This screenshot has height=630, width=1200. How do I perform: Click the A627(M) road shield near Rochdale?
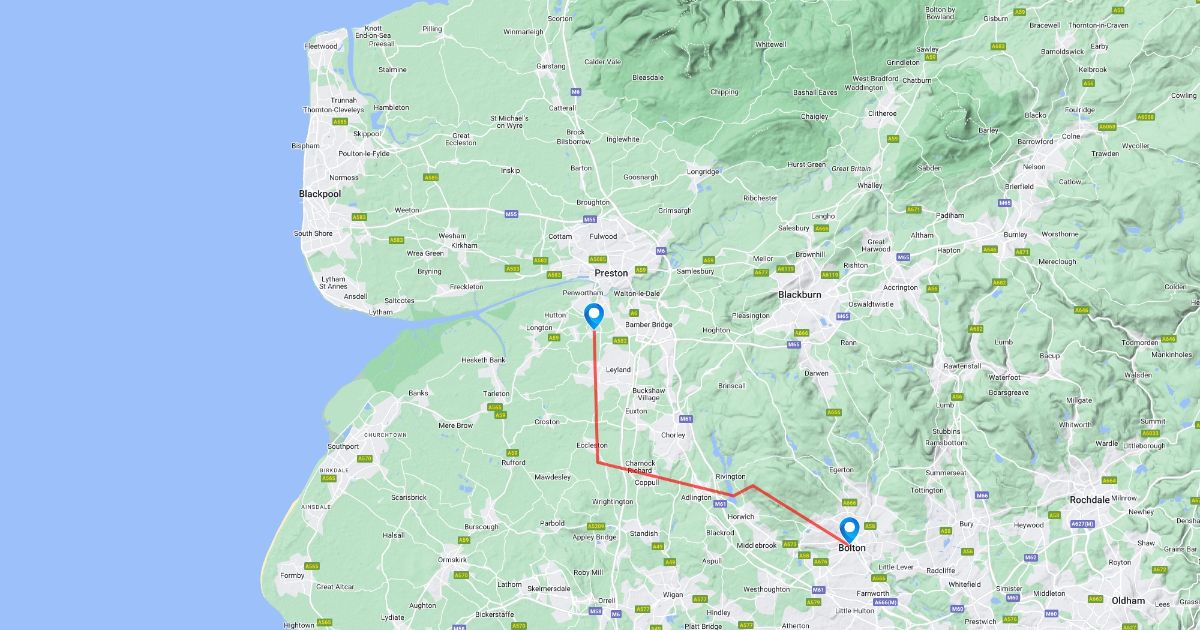coord(1084,523)
